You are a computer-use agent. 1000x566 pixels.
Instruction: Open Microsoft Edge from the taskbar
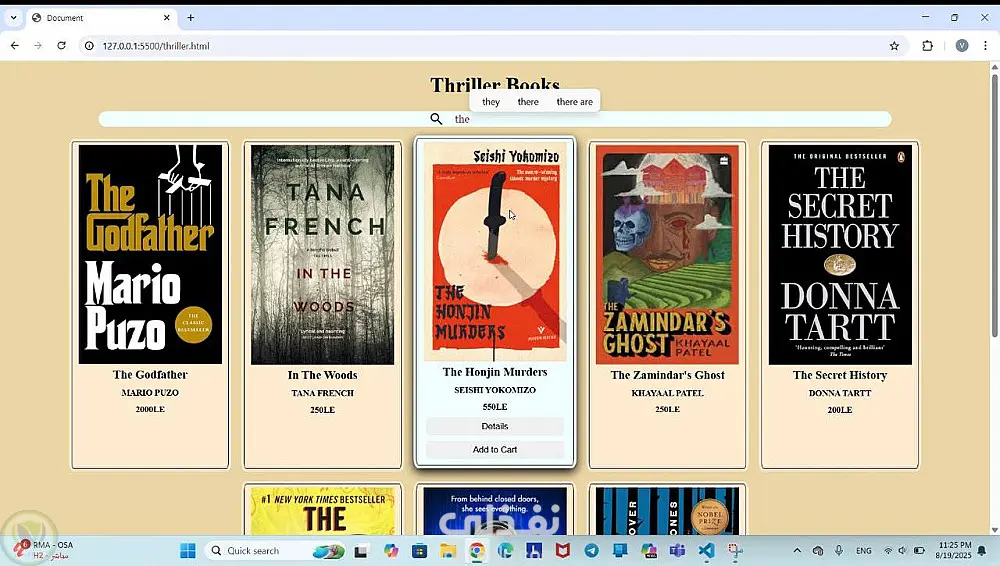pos(506,550)
